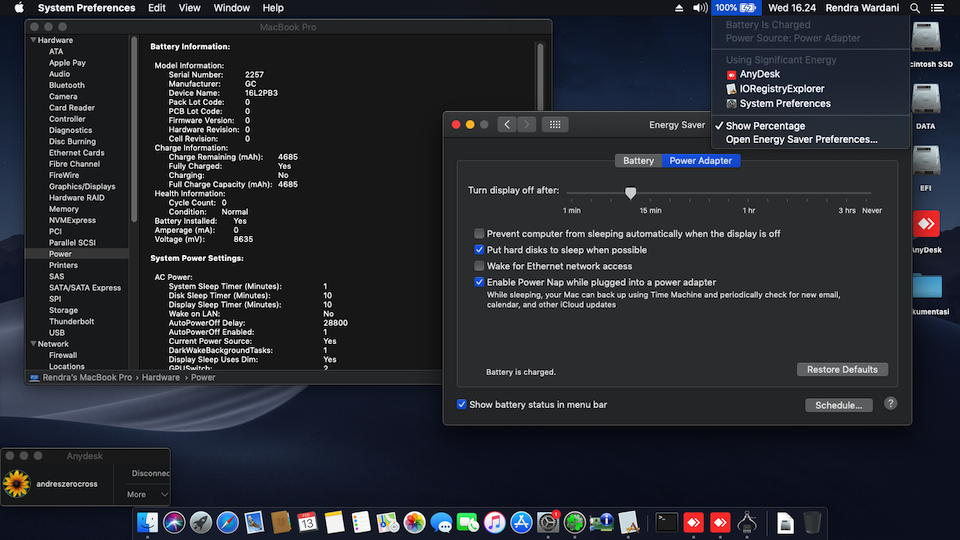
Task: Click System Preferences gear in Dock
Action: 548,522
